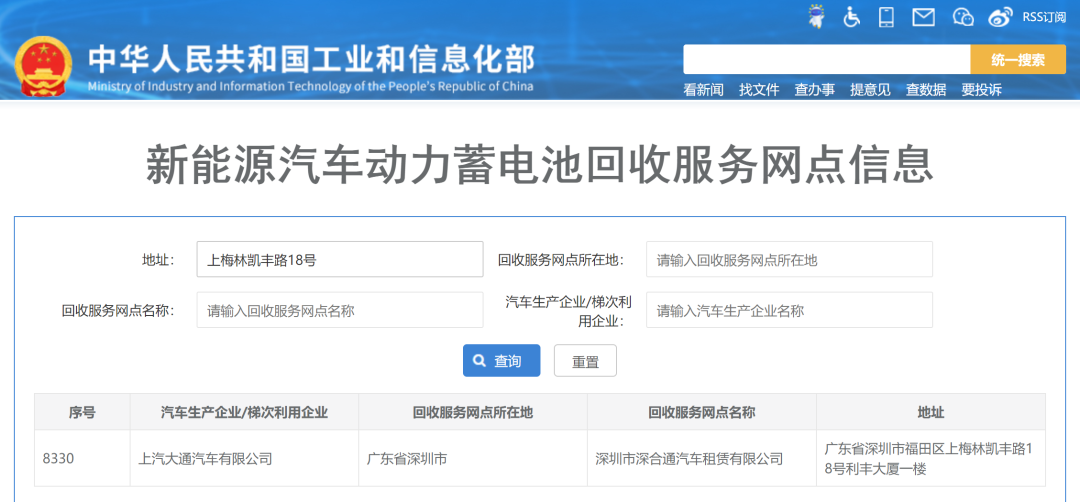Focus the site-wide search box
Image resolution: width=1080 pixels, height=502 pixels.
coord(827,59)
